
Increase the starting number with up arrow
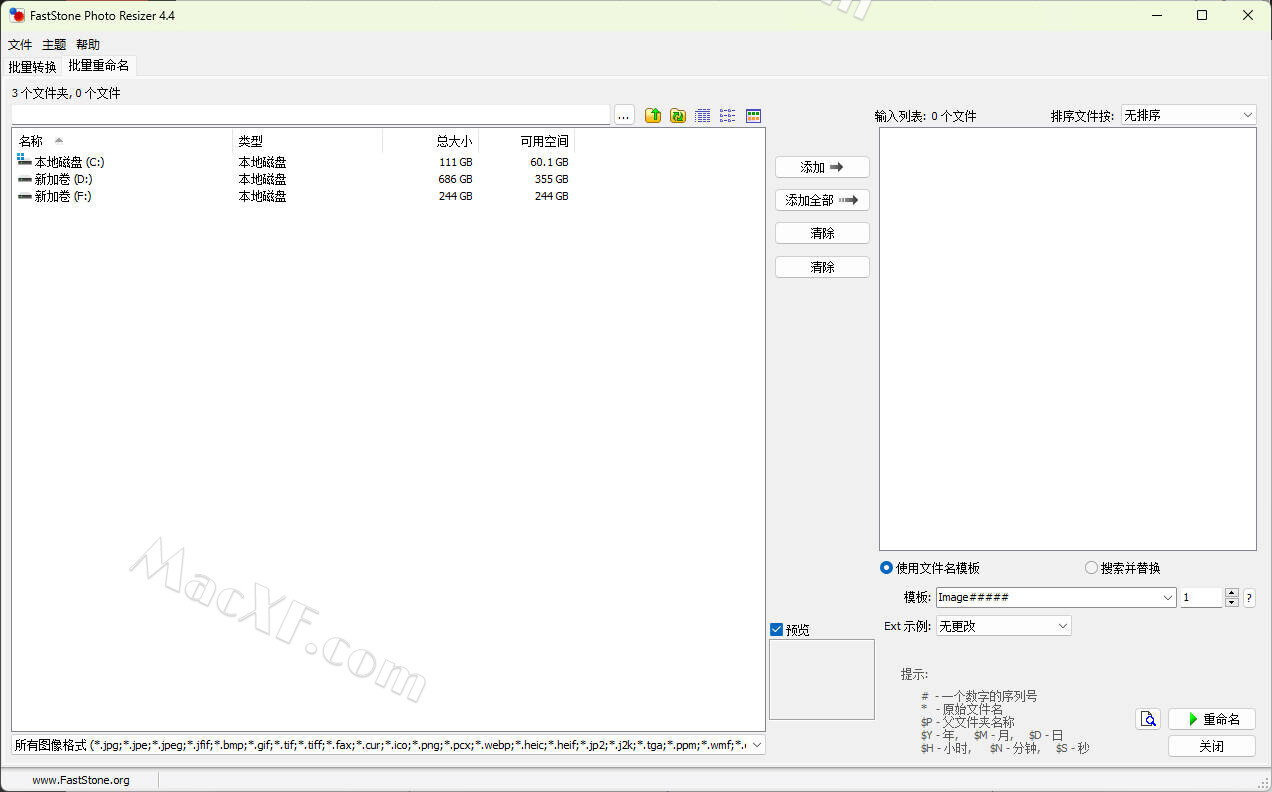pyautogui.click(x=1232, y=593)
